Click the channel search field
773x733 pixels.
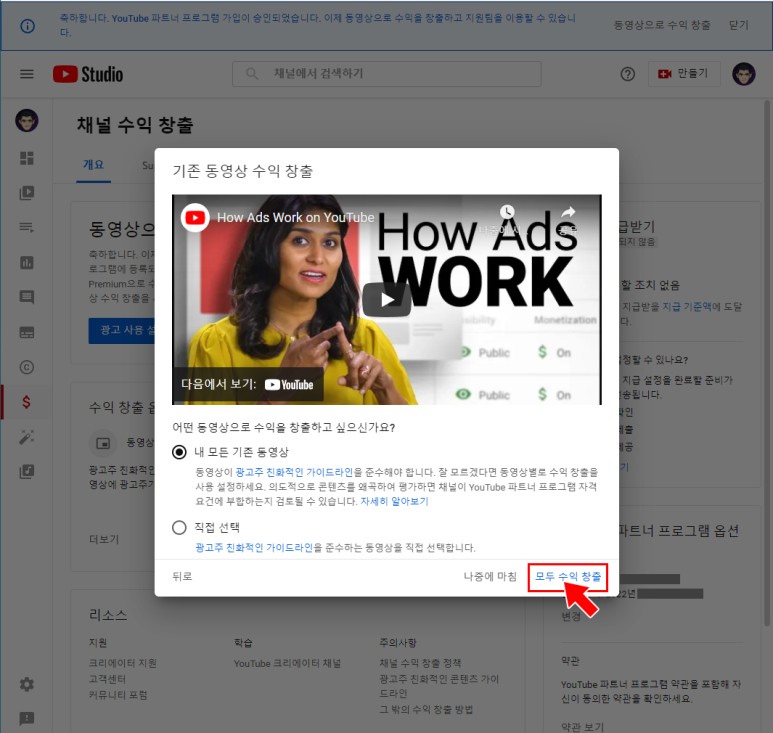coord(387,74)
